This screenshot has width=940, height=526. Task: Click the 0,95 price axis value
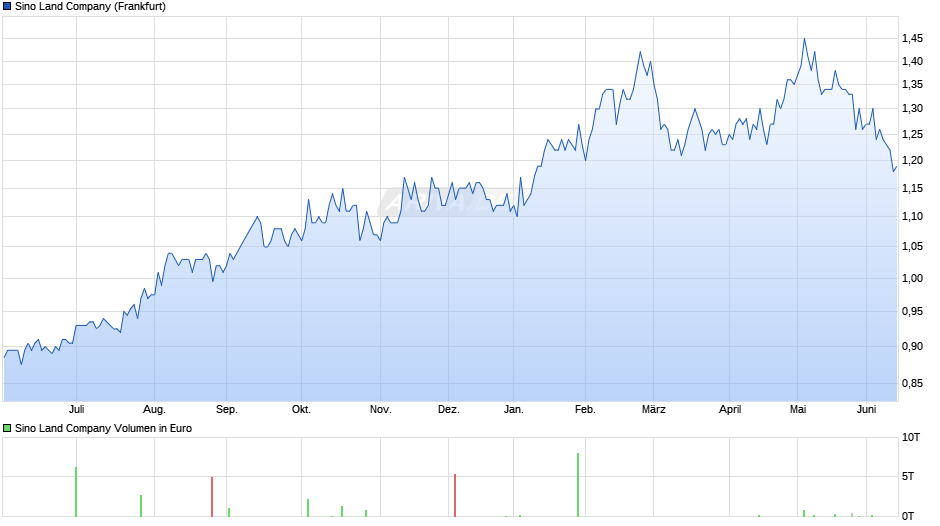click(912, 311)
